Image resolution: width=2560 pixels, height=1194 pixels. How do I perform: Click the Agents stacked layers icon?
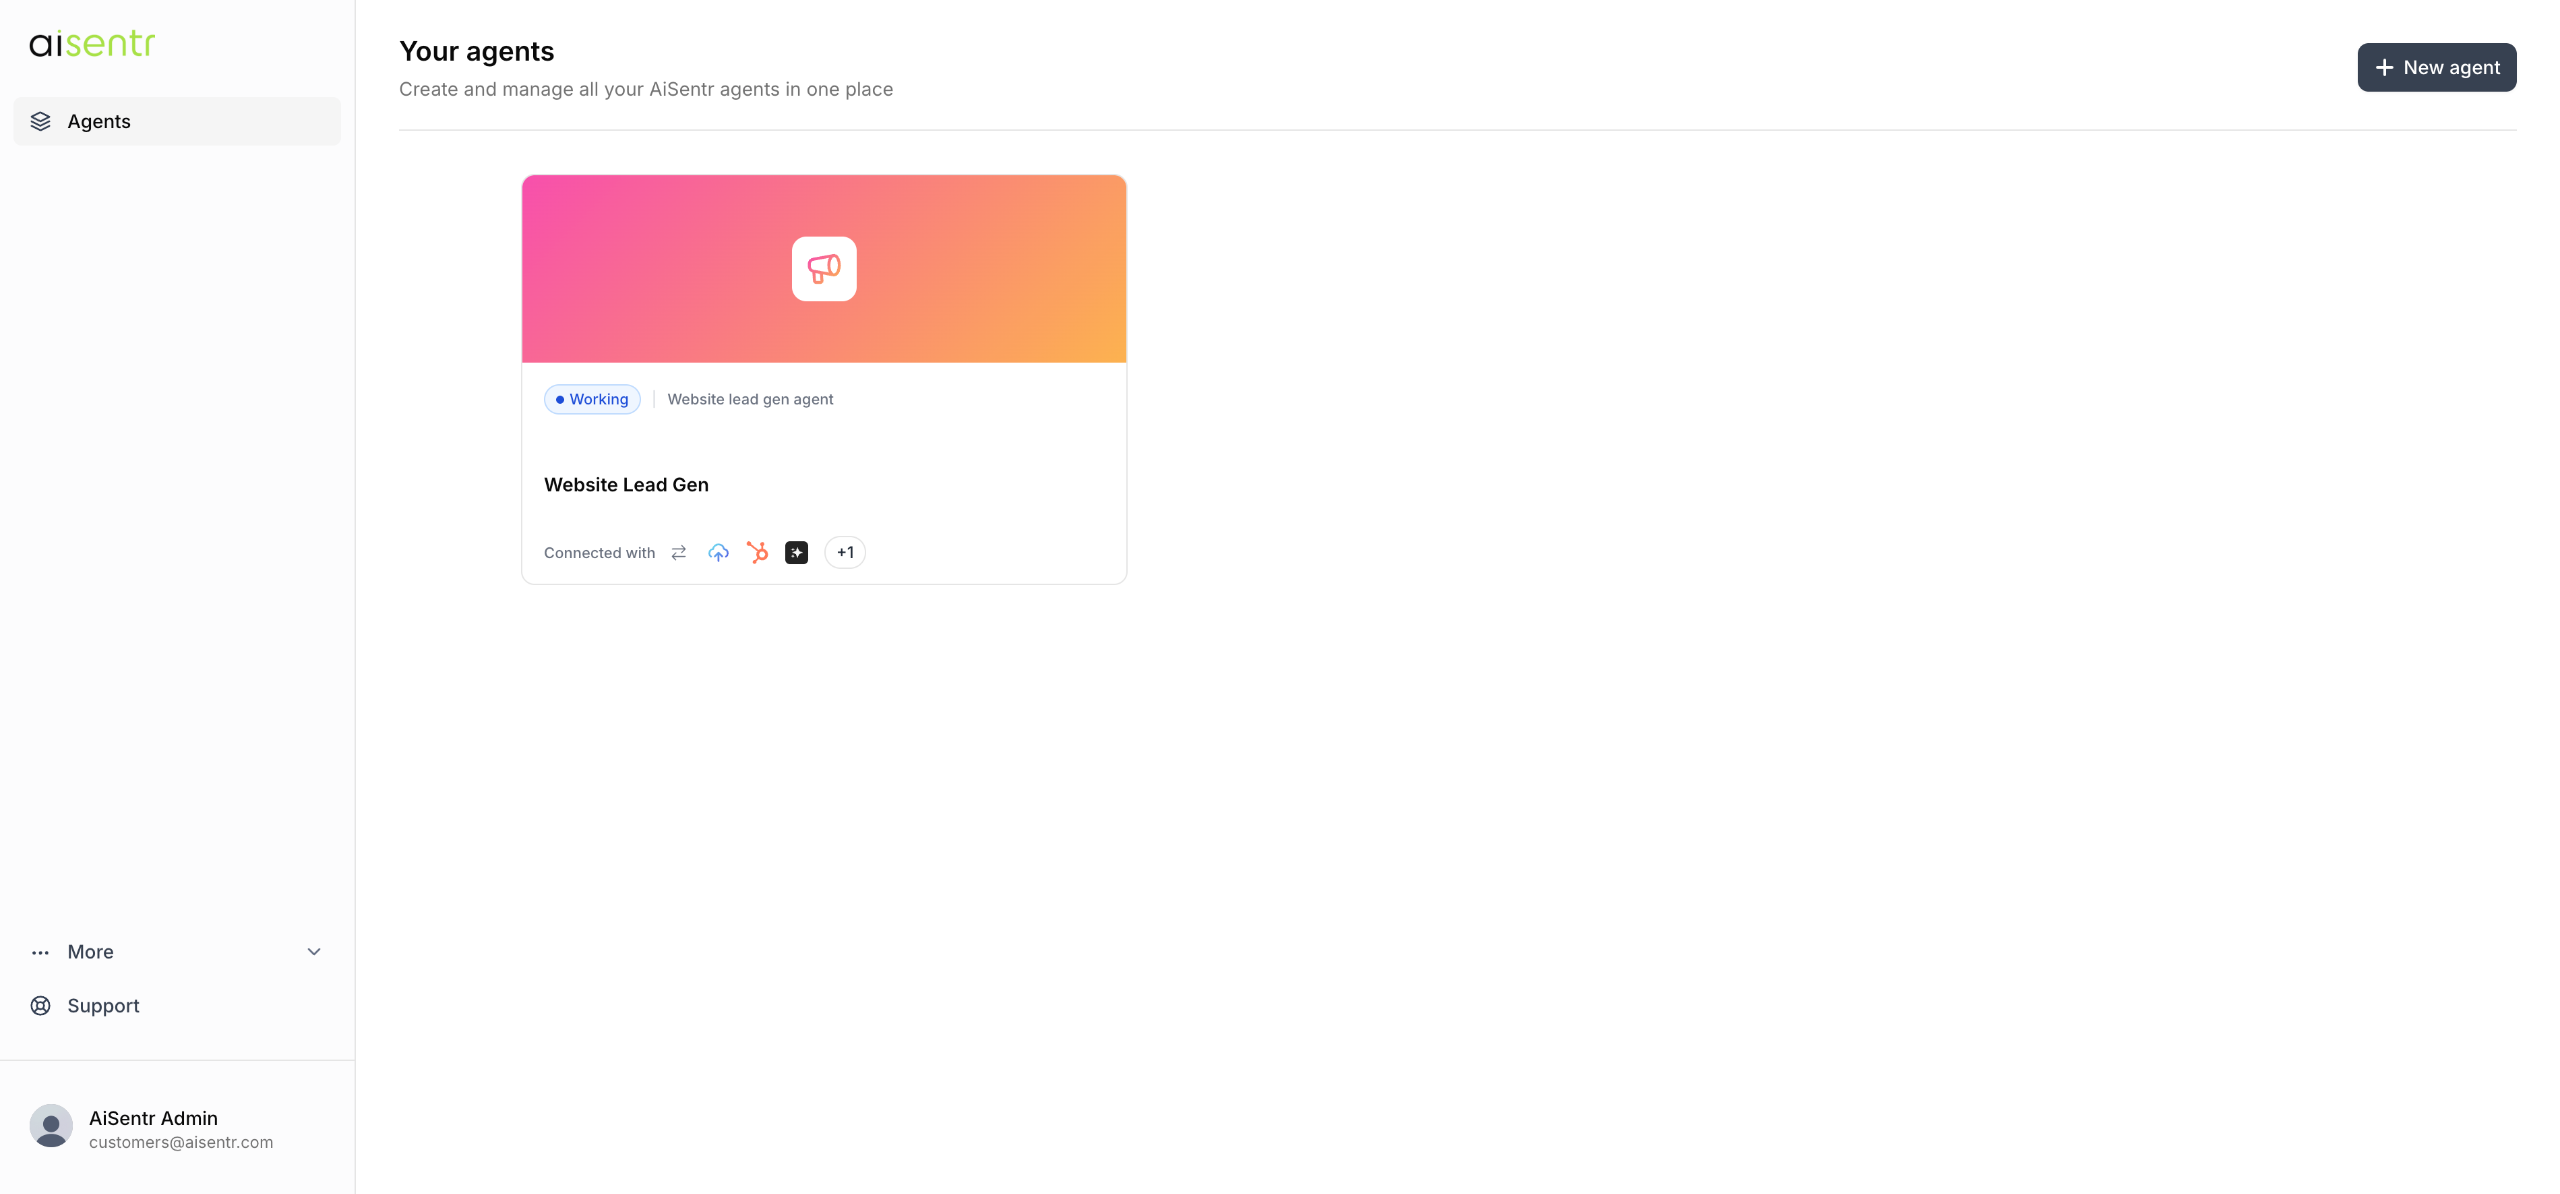coord(40,121)
